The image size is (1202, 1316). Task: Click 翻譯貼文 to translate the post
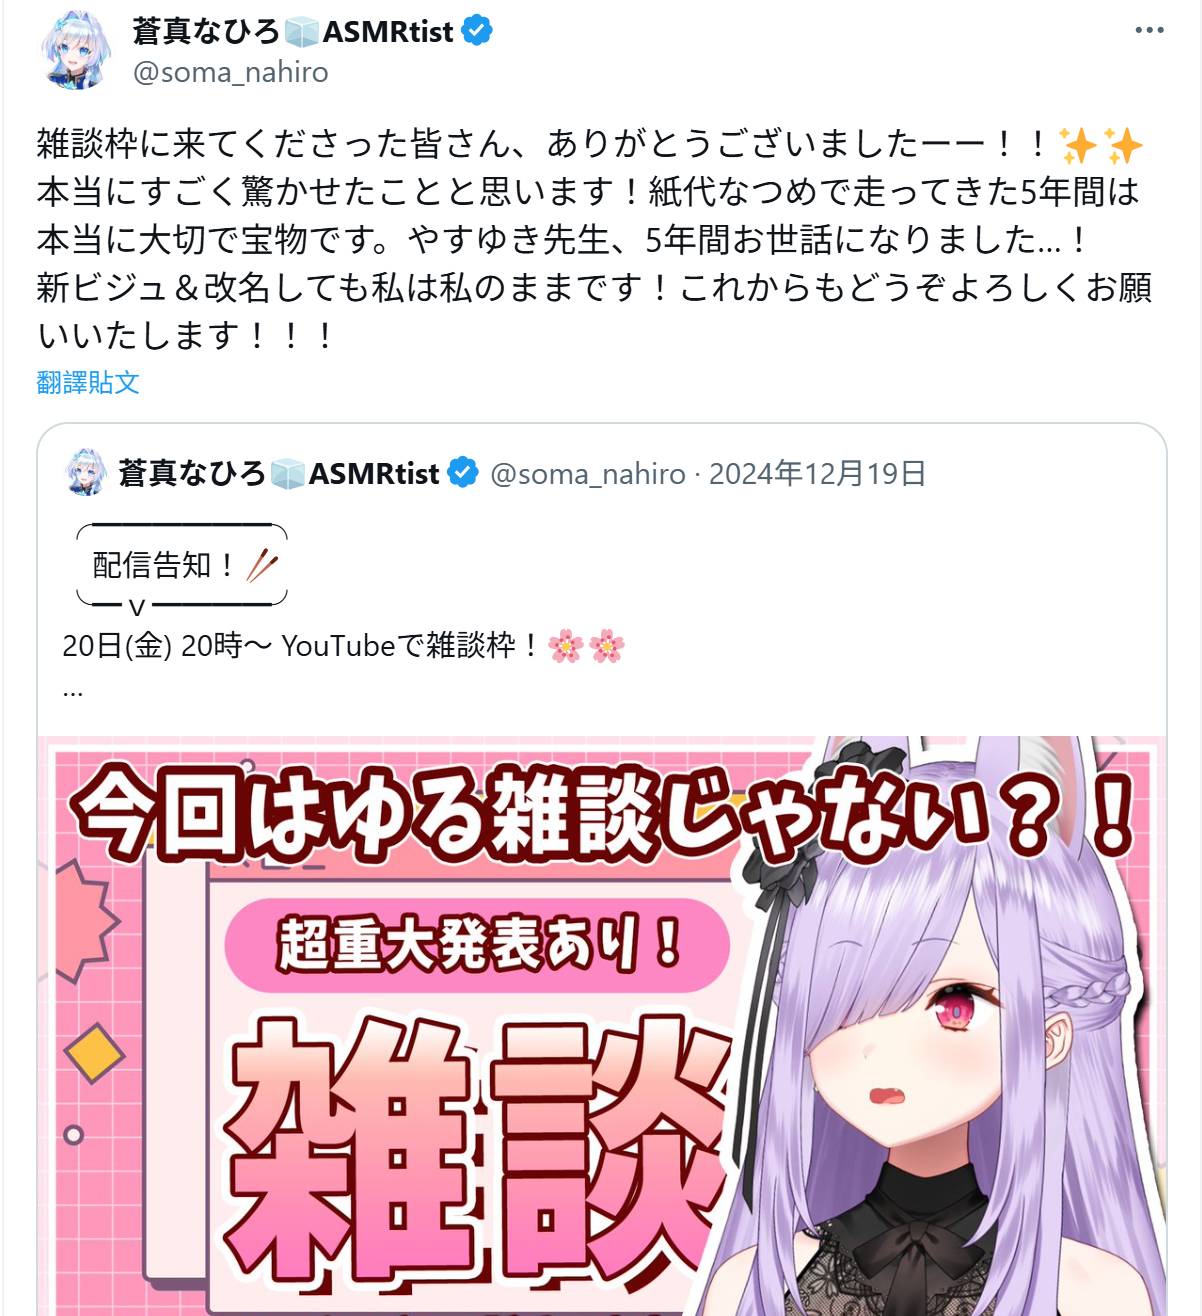88,382
